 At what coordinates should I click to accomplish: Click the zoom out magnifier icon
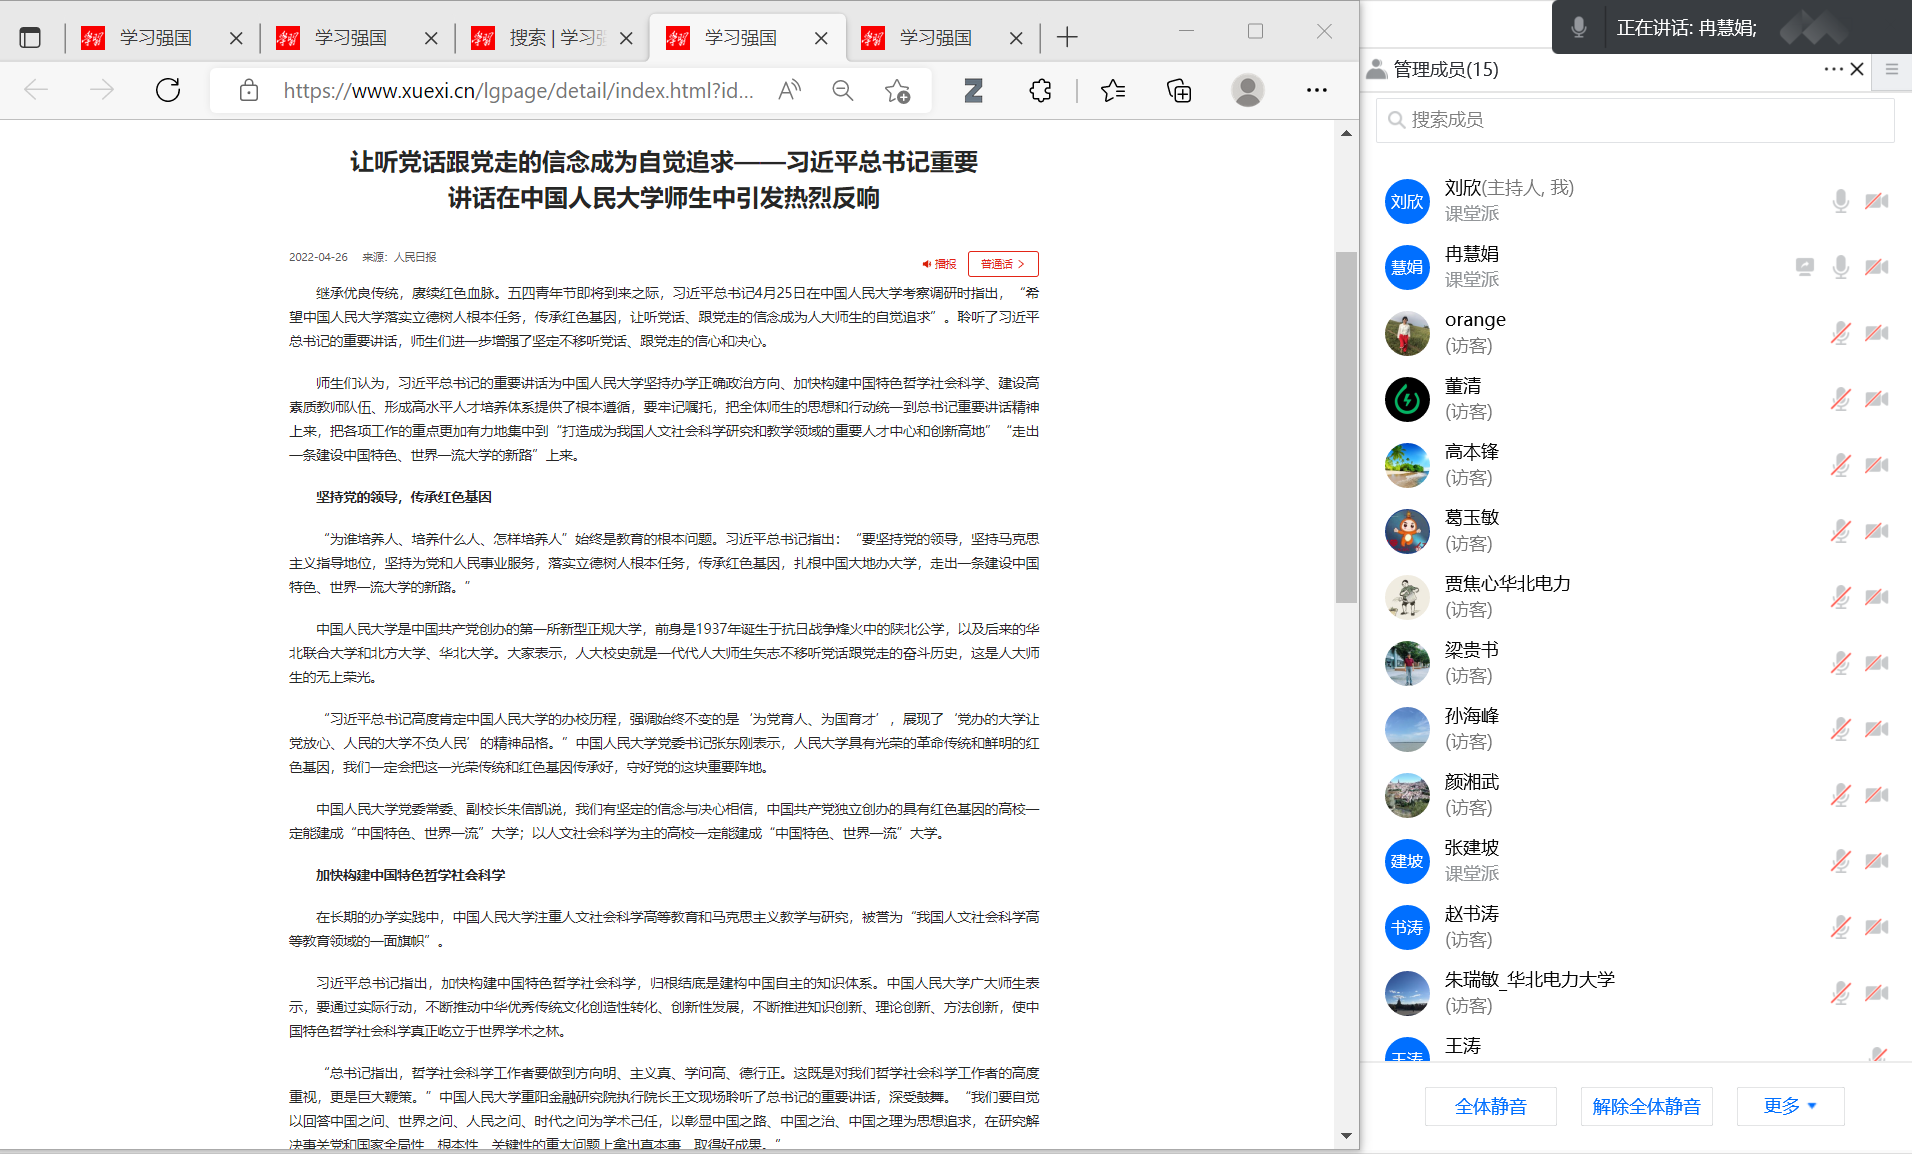(x=843, y=91)
